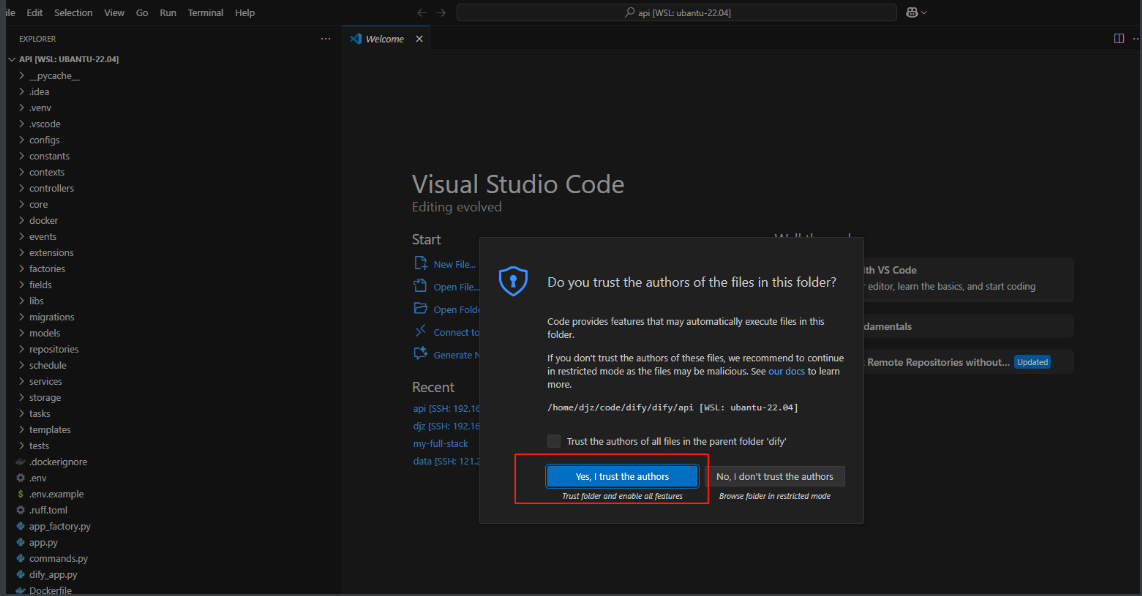Click the Open Folder icon
Image resolution: width=1142 pixels, height=596 pixels.
[x=420, y=308]
